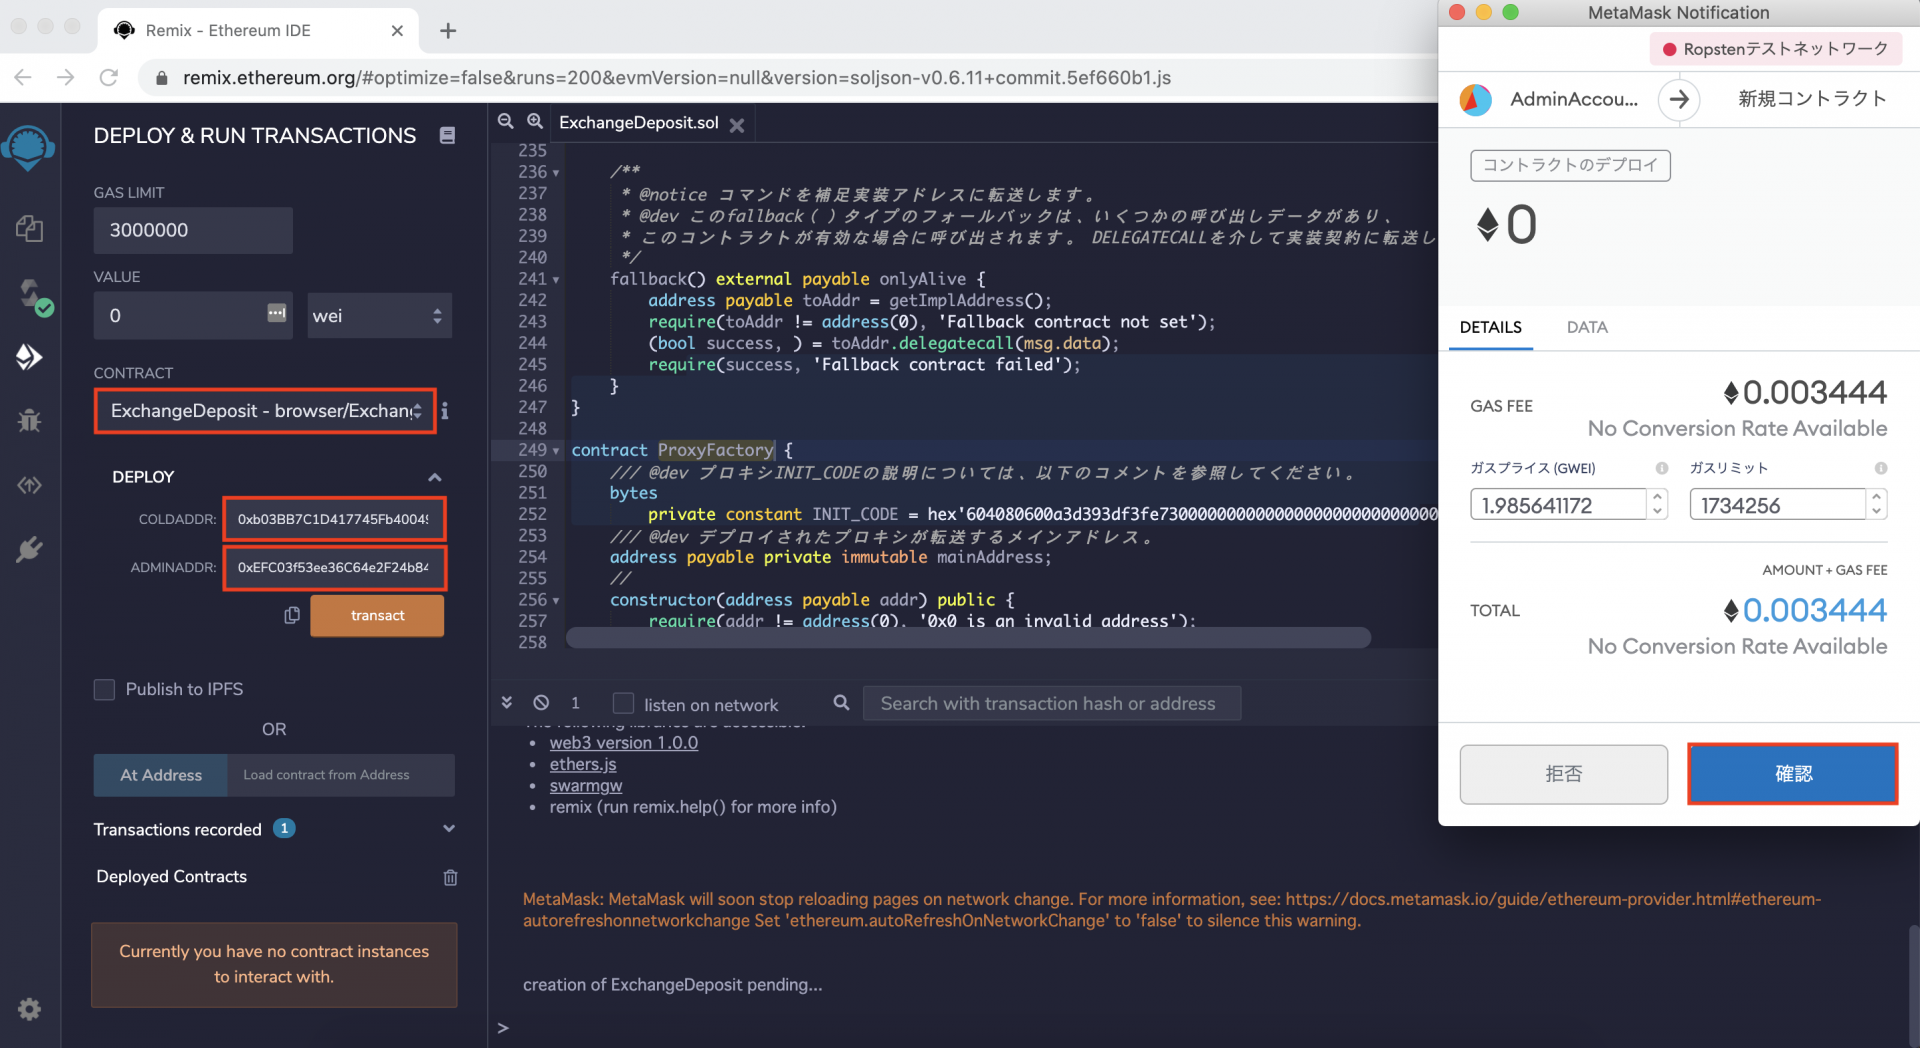Open the swarmgw link
1920x1048 pixels.
click(586, 786)
